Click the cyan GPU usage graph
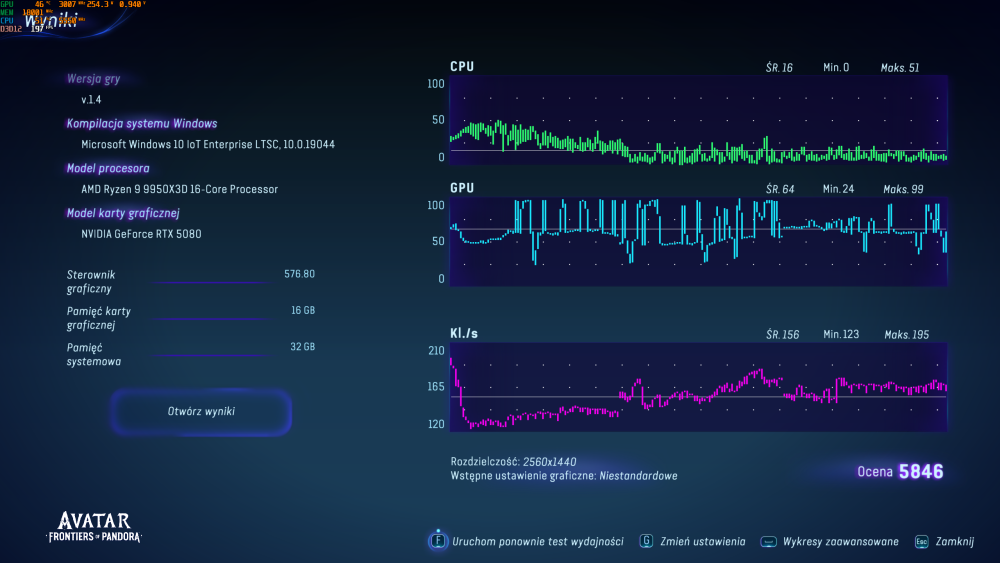This screenshot has width=1000, height=563. [698, 241]
